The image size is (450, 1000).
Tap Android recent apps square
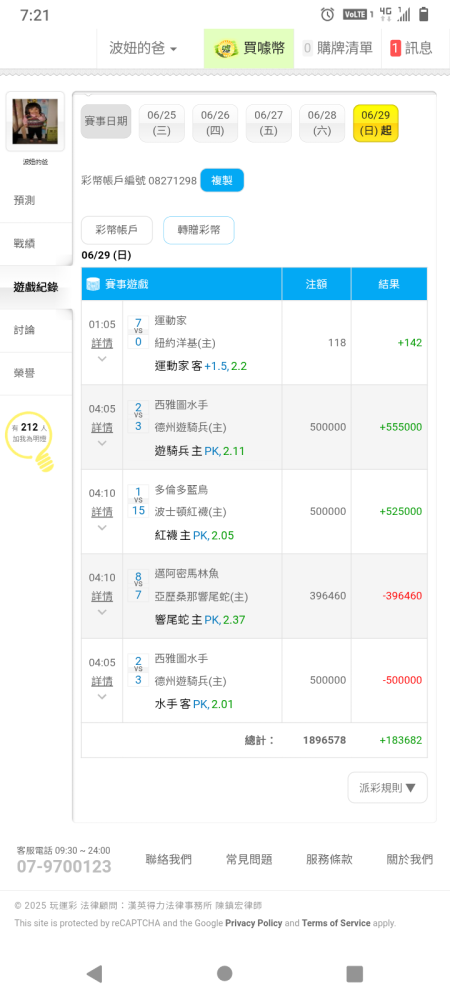pos(354,973)
